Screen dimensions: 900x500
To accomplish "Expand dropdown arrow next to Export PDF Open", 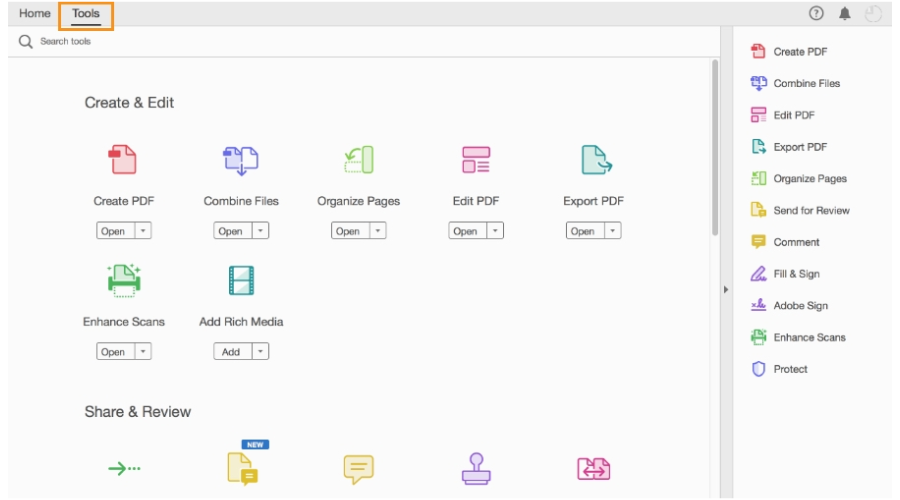I will click(x=612, y=231).
